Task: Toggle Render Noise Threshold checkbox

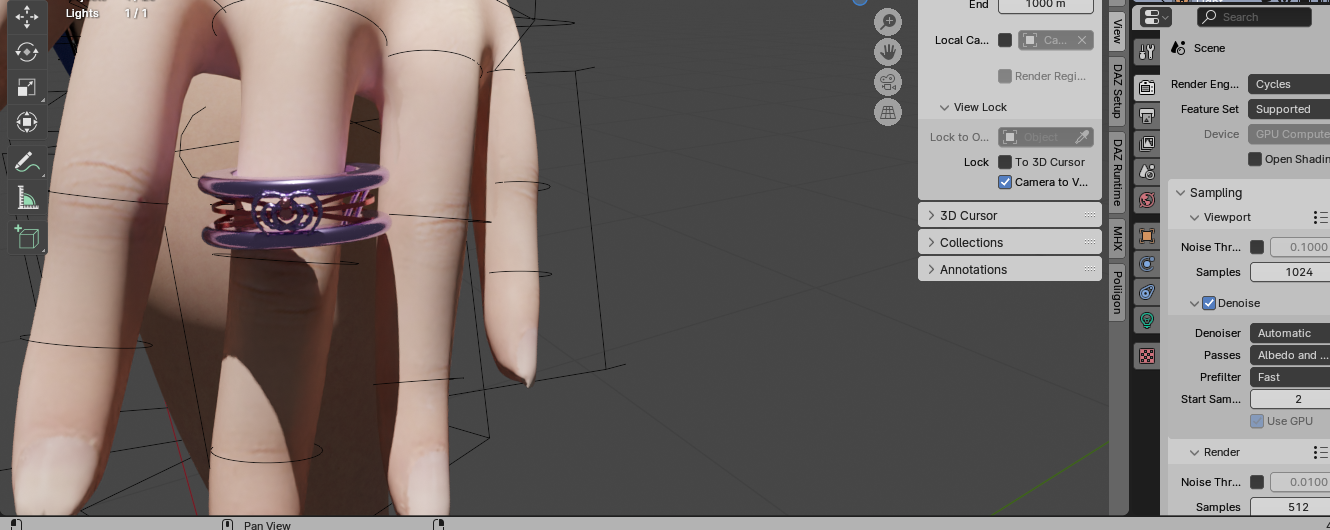Action: click(x=1257, y=482)
